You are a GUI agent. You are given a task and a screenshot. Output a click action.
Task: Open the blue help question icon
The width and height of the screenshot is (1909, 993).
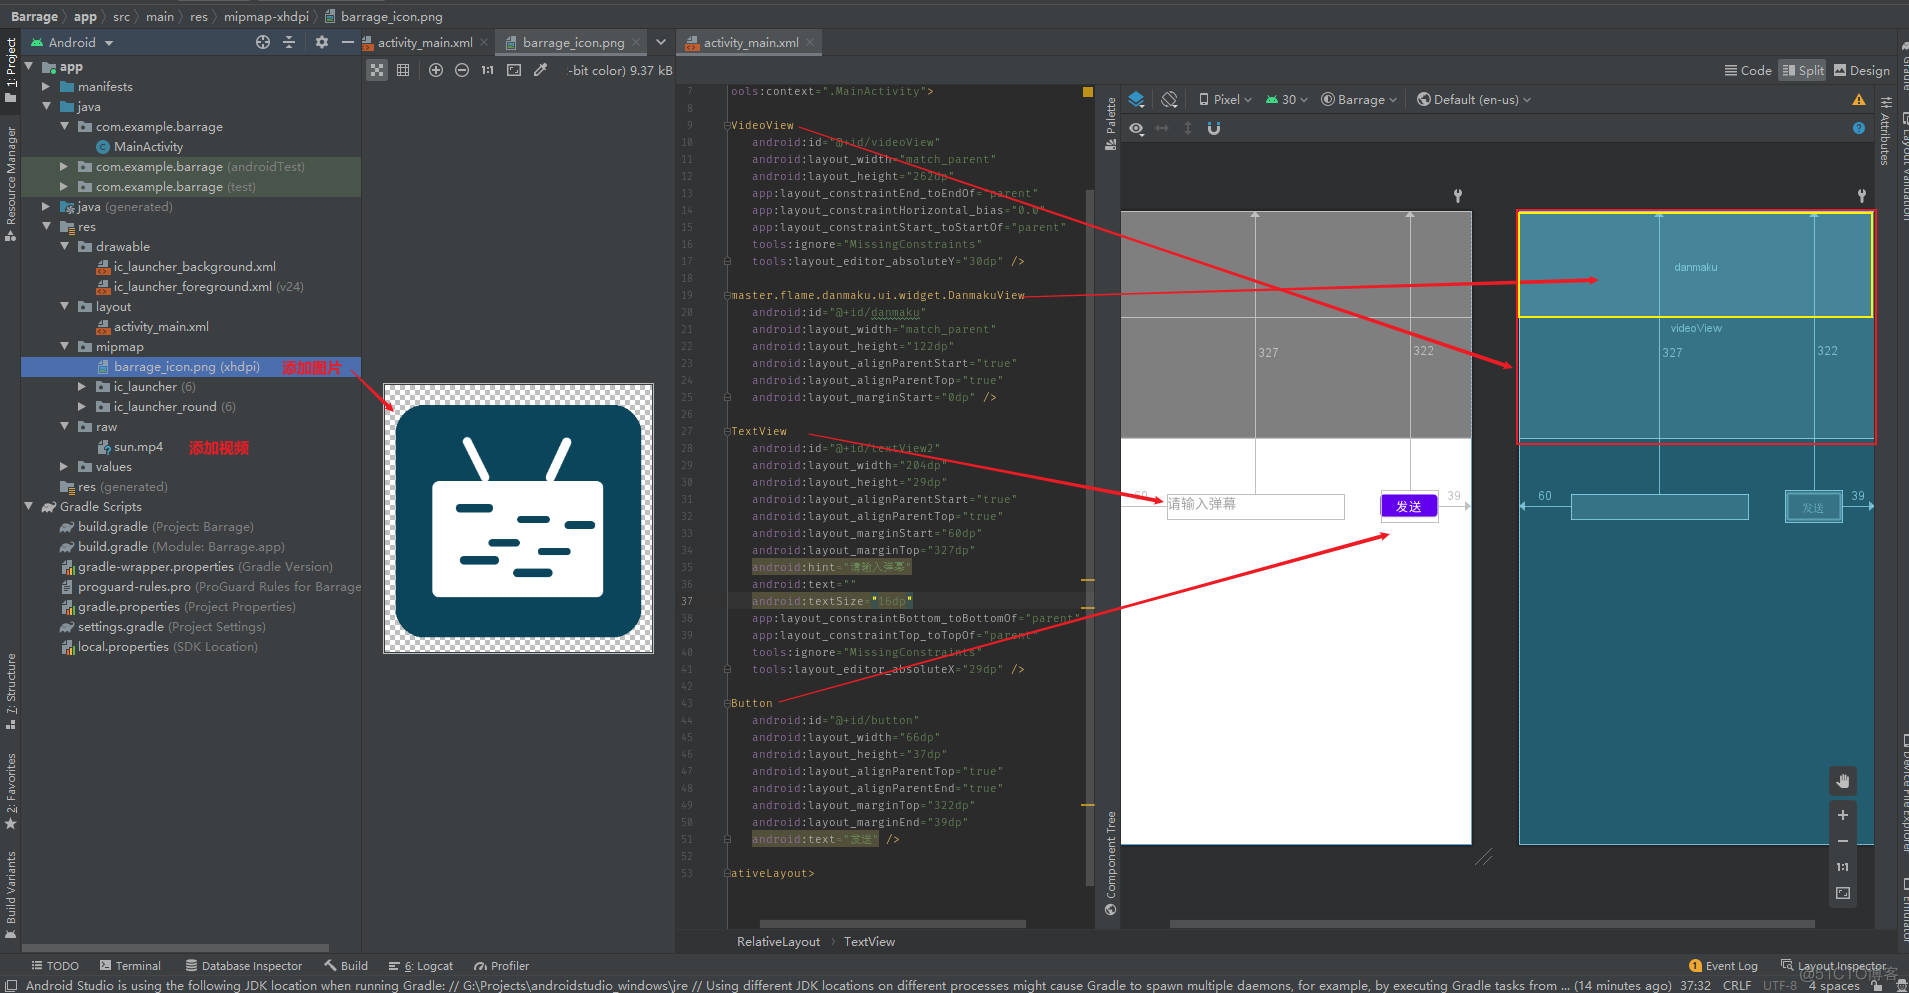point(1859,128)
